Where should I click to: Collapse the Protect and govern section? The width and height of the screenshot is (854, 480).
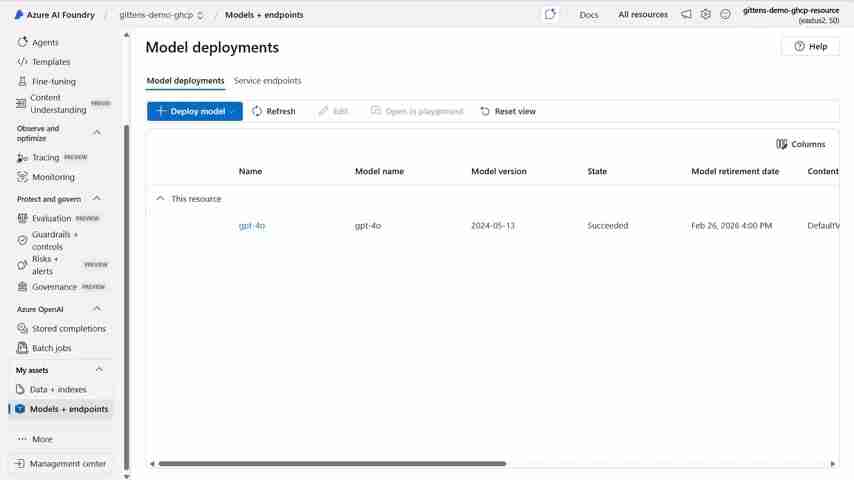97,198
